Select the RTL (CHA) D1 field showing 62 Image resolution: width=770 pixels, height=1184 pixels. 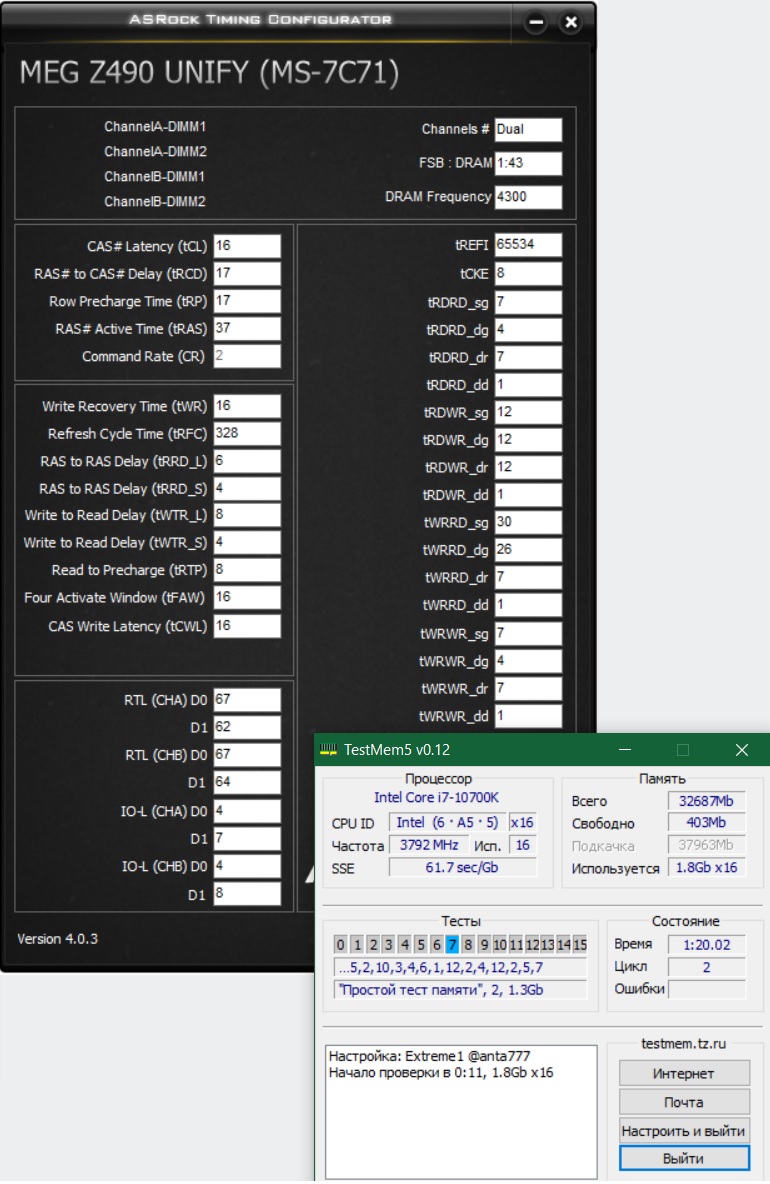coord(247,727)
